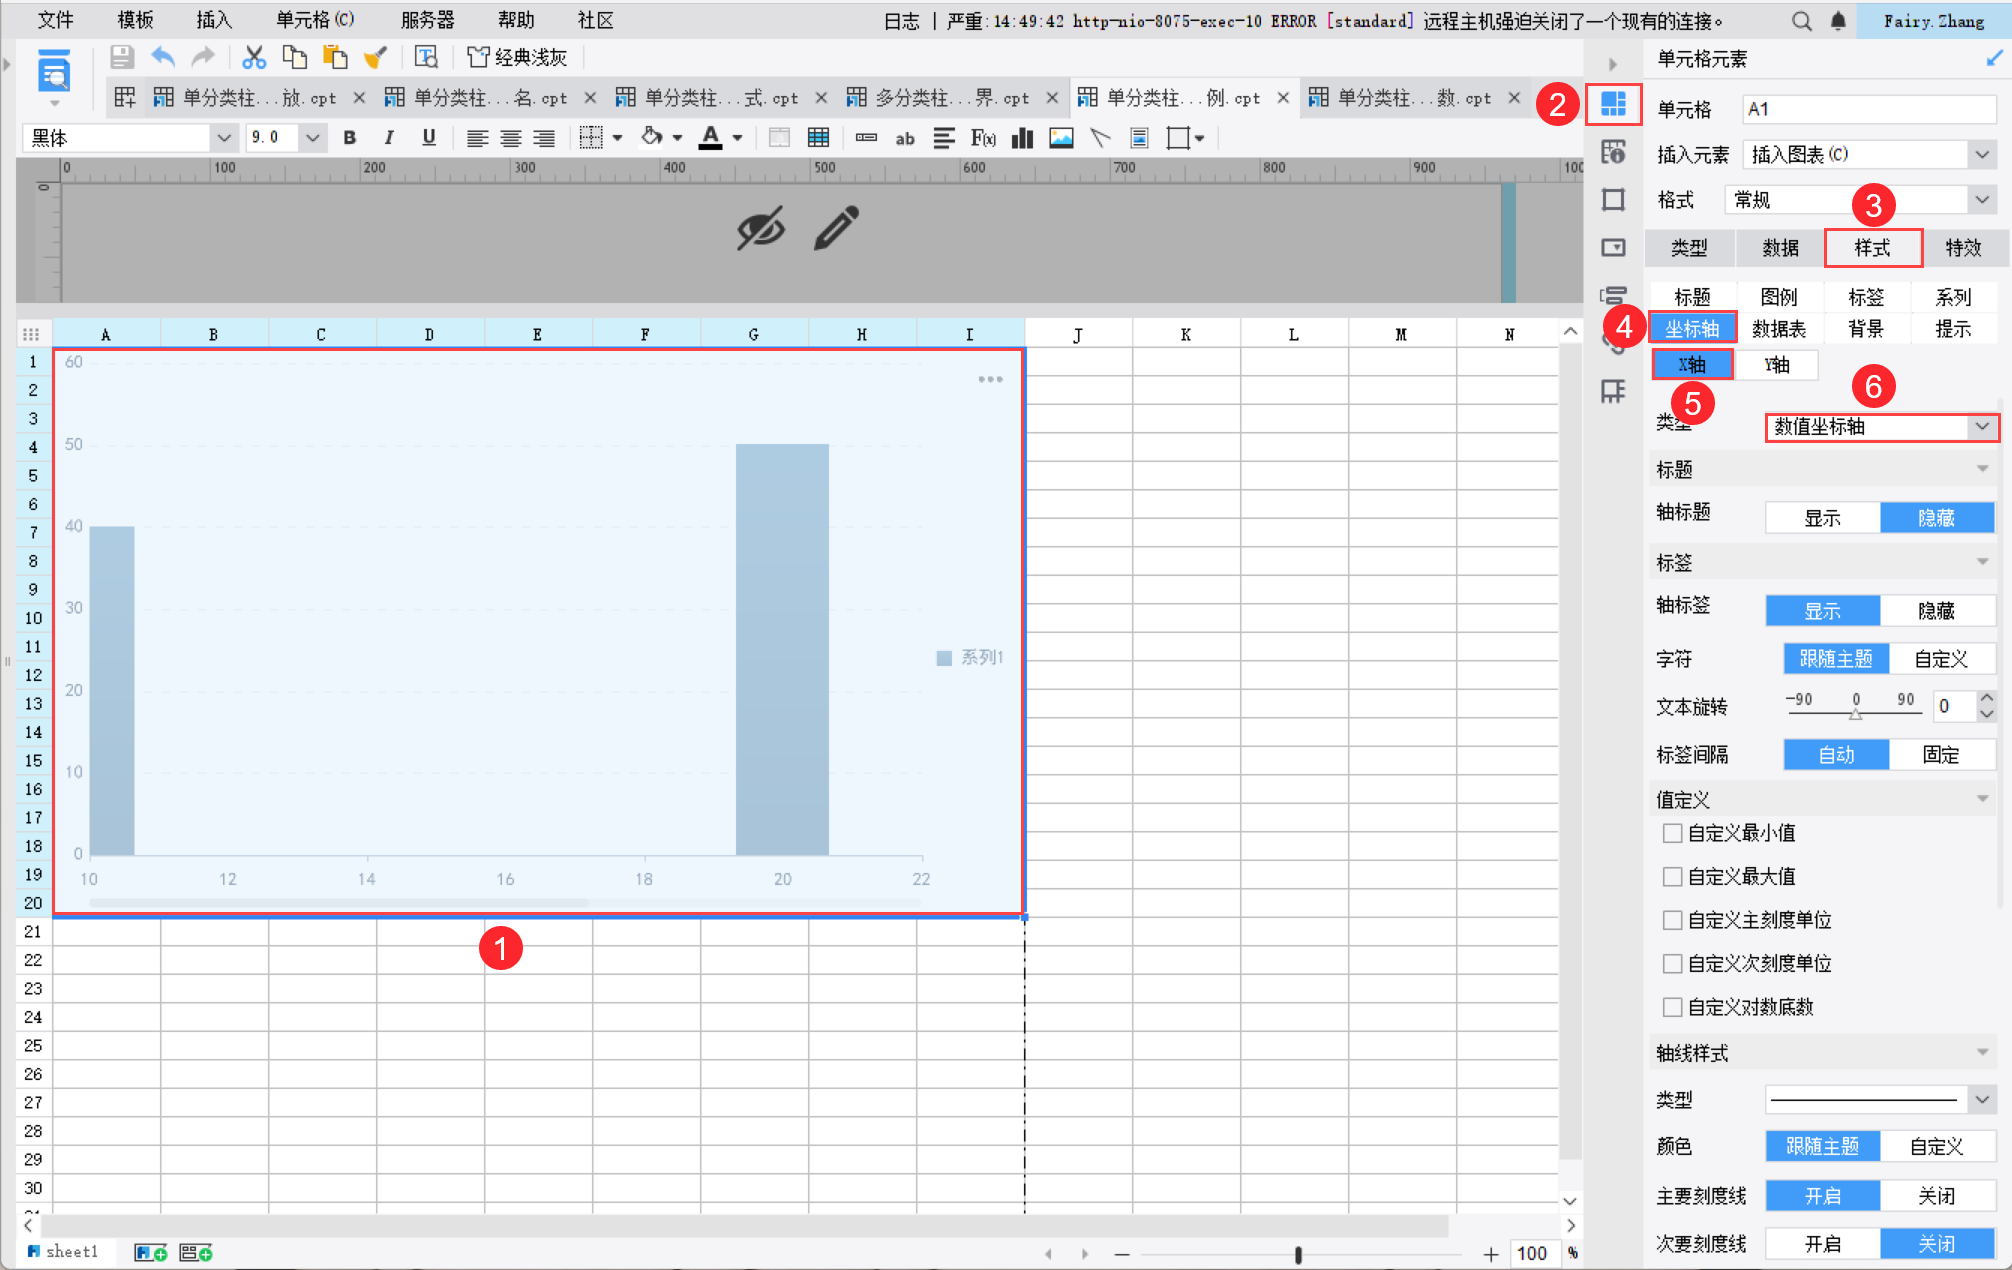Screen dimensions: 2012x1270
Task: Click the insert image icon in toolbar
Action: (1061, 138)
